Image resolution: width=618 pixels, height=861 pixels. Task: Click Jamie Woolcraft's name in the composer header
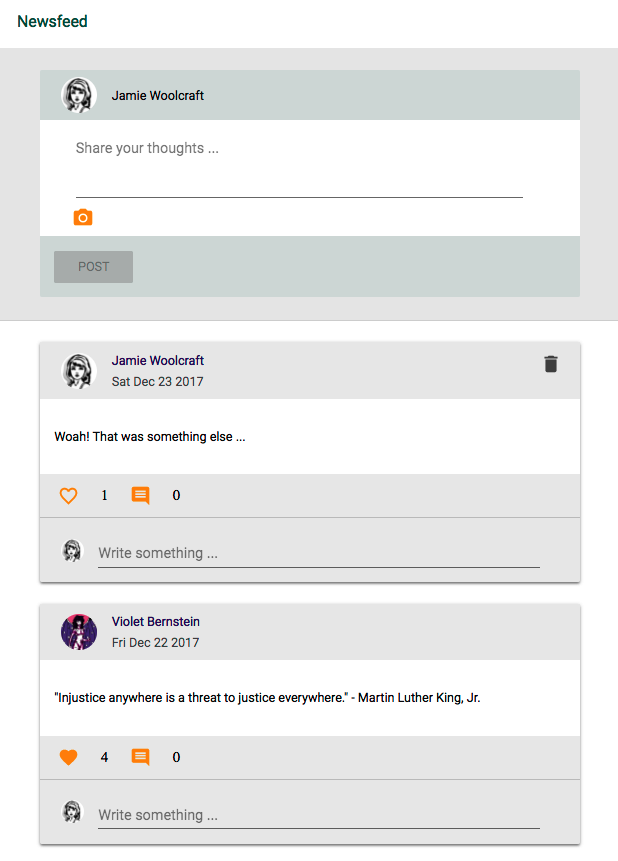[158, 96]
